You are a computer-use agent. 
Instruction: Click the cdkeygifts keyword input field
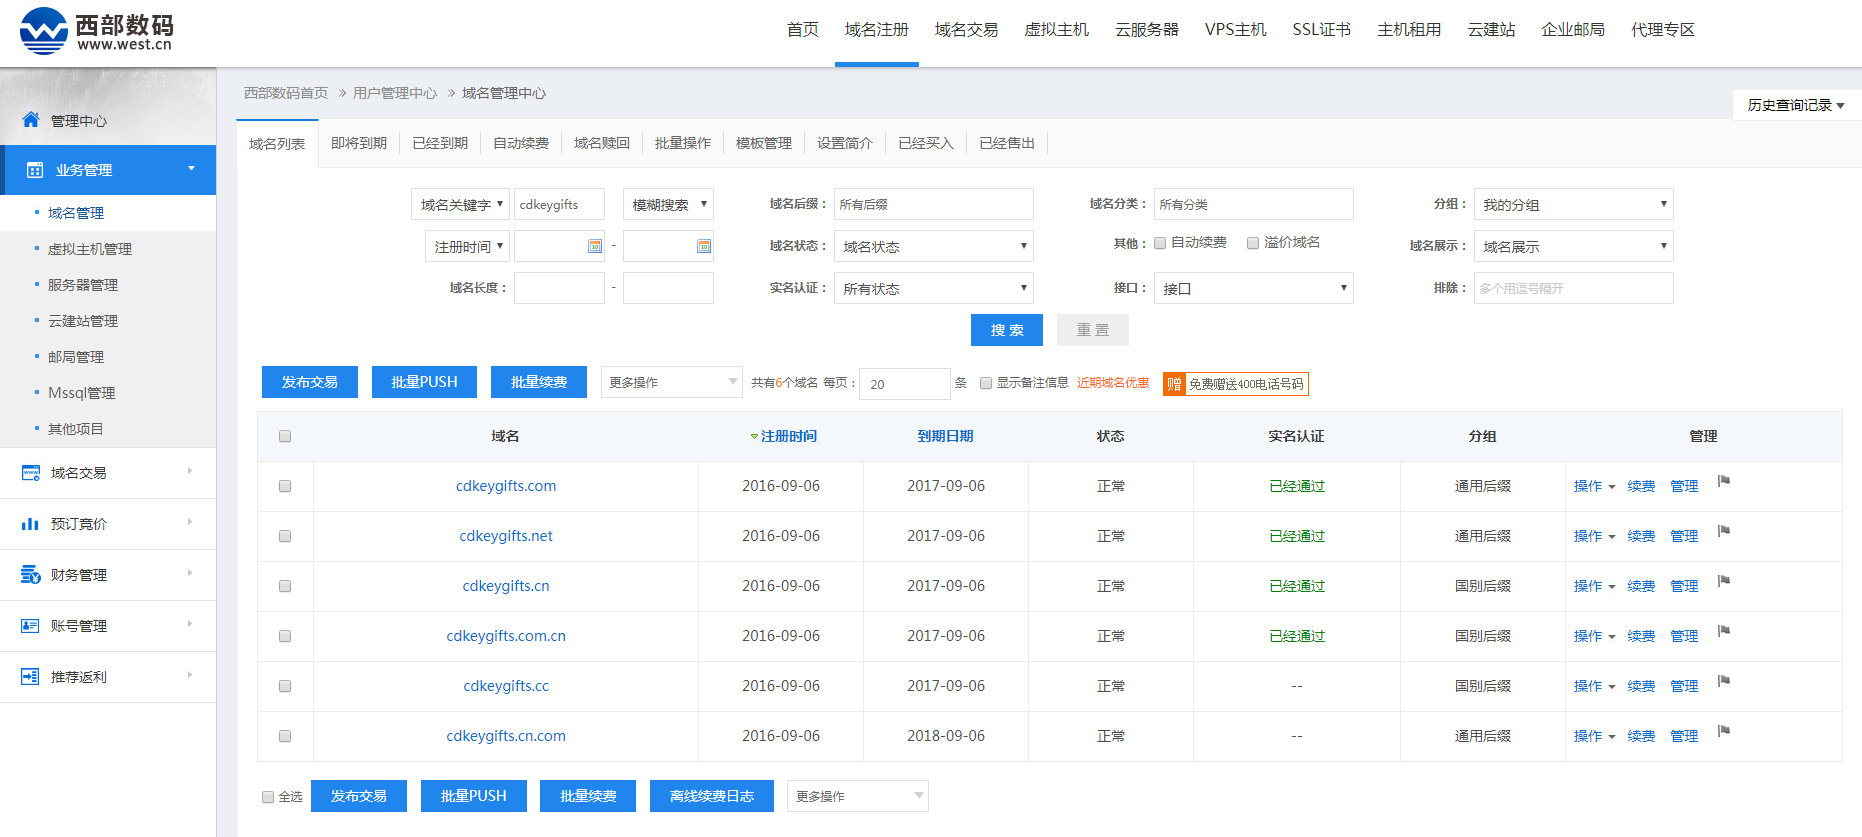(x=559, y=204)
